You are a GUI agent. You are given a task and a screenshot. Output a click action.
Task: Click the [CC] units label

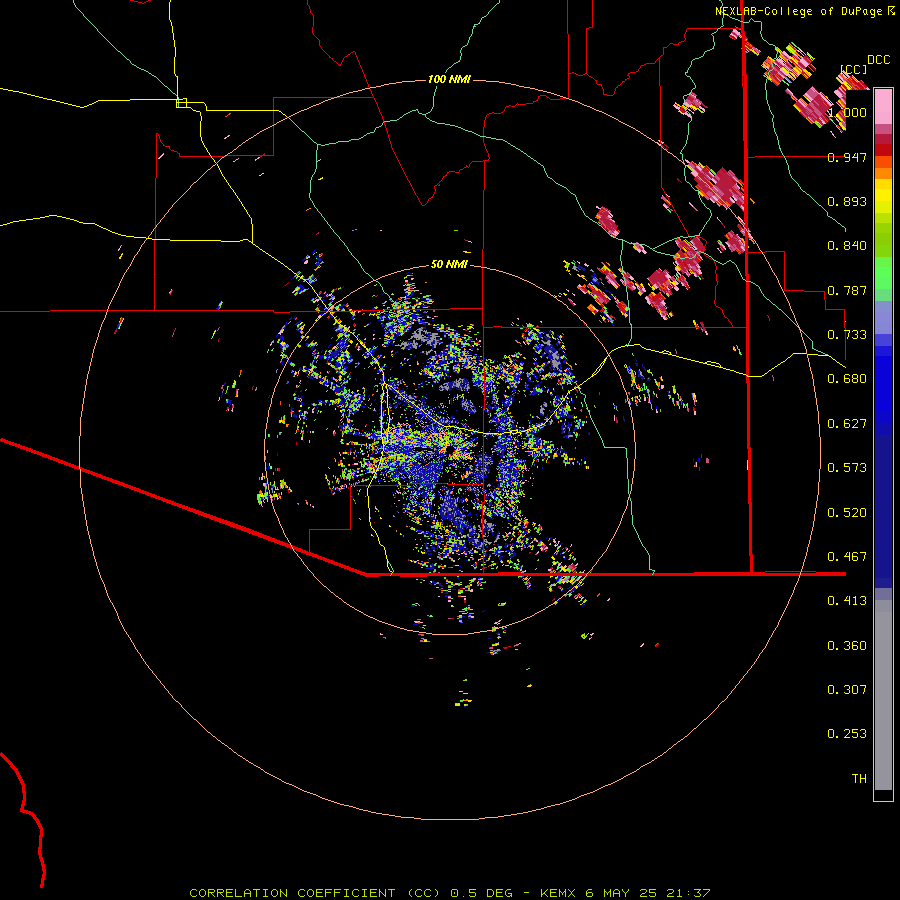[x=854, y=69]
